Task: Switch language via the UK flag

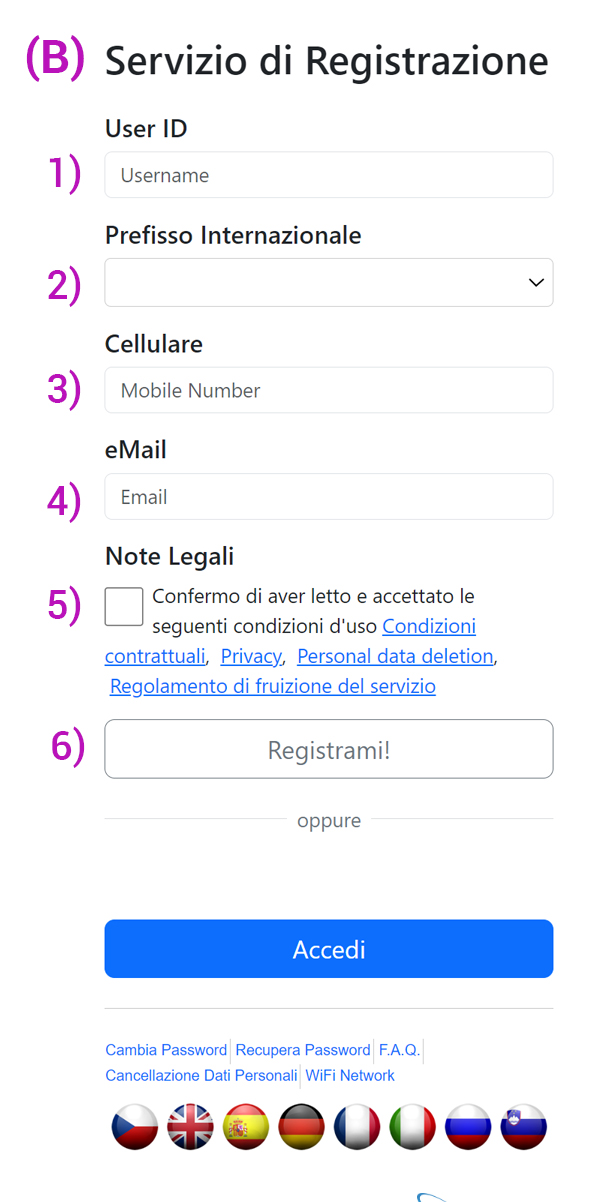Action: tap(190, 1127)
